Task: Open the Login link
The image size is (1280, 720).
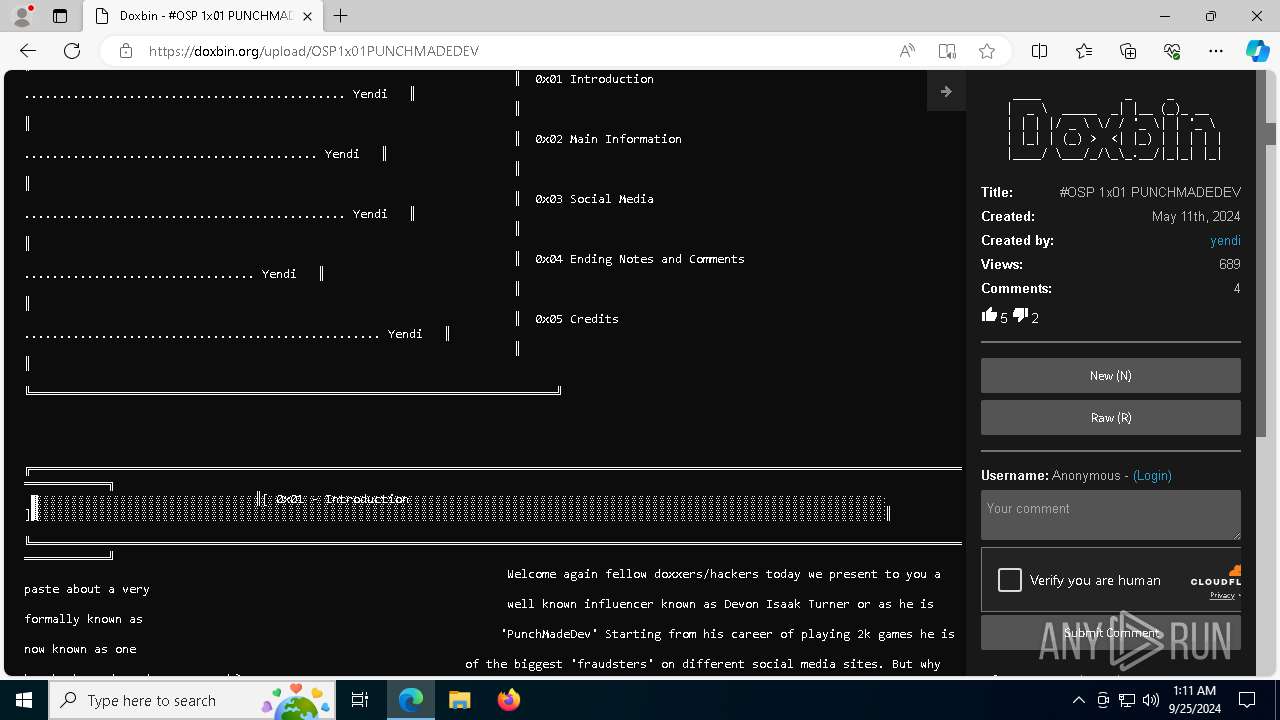Action: pos(1152,476)
